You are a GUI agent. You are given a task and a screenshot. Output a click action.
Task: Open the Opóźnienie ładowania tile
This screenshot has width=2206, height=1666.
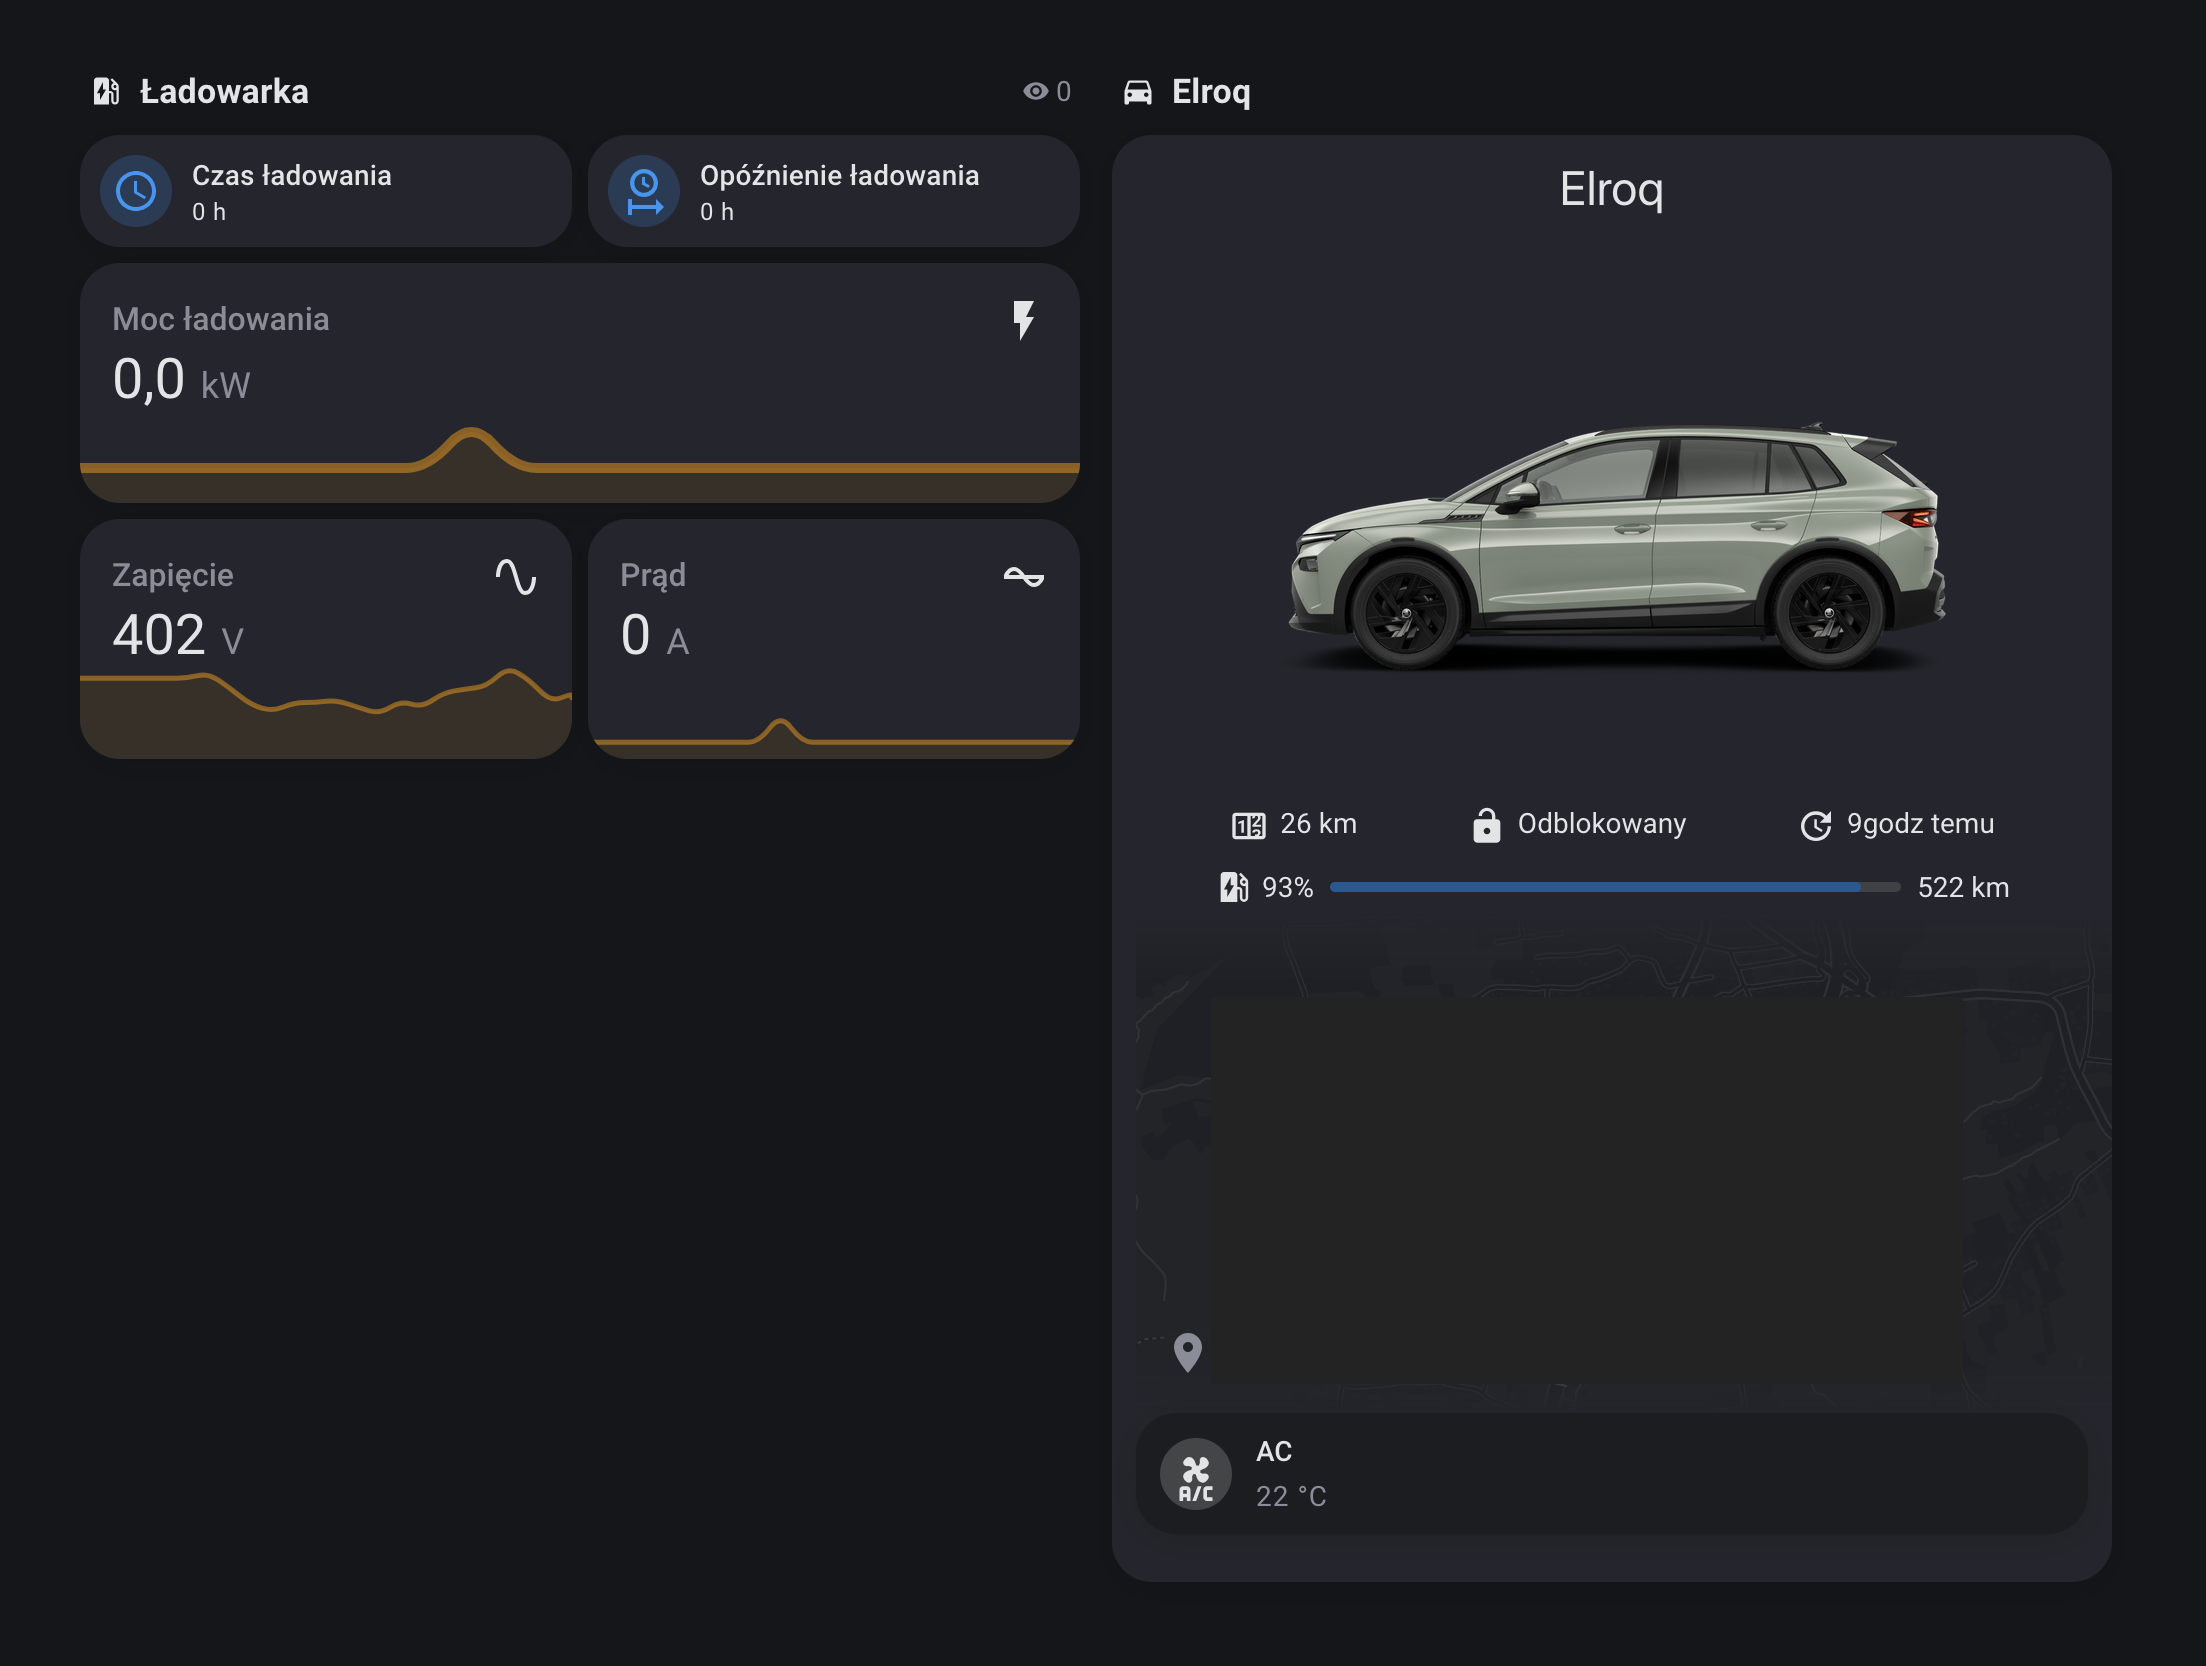834,191
